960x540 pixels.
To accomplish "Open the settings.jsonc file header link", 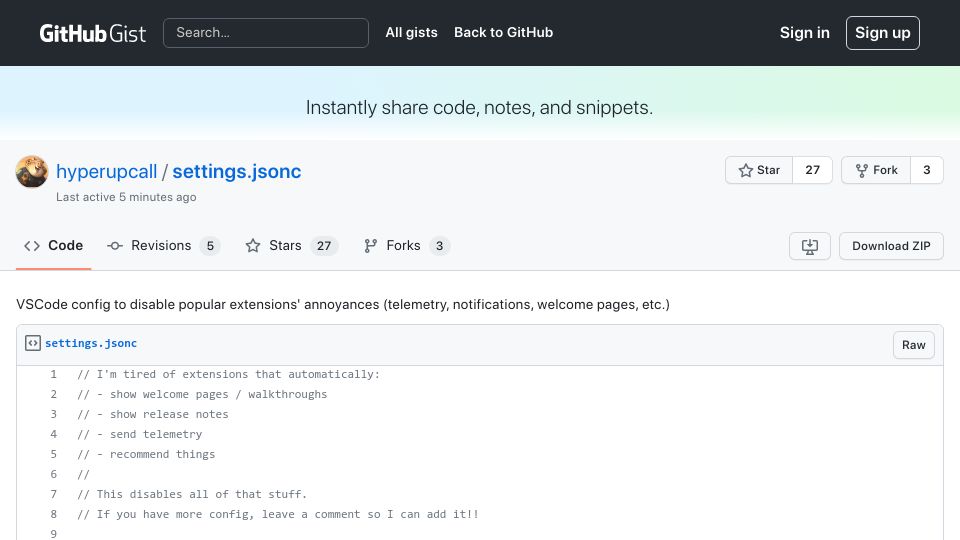I will [91, 343].
